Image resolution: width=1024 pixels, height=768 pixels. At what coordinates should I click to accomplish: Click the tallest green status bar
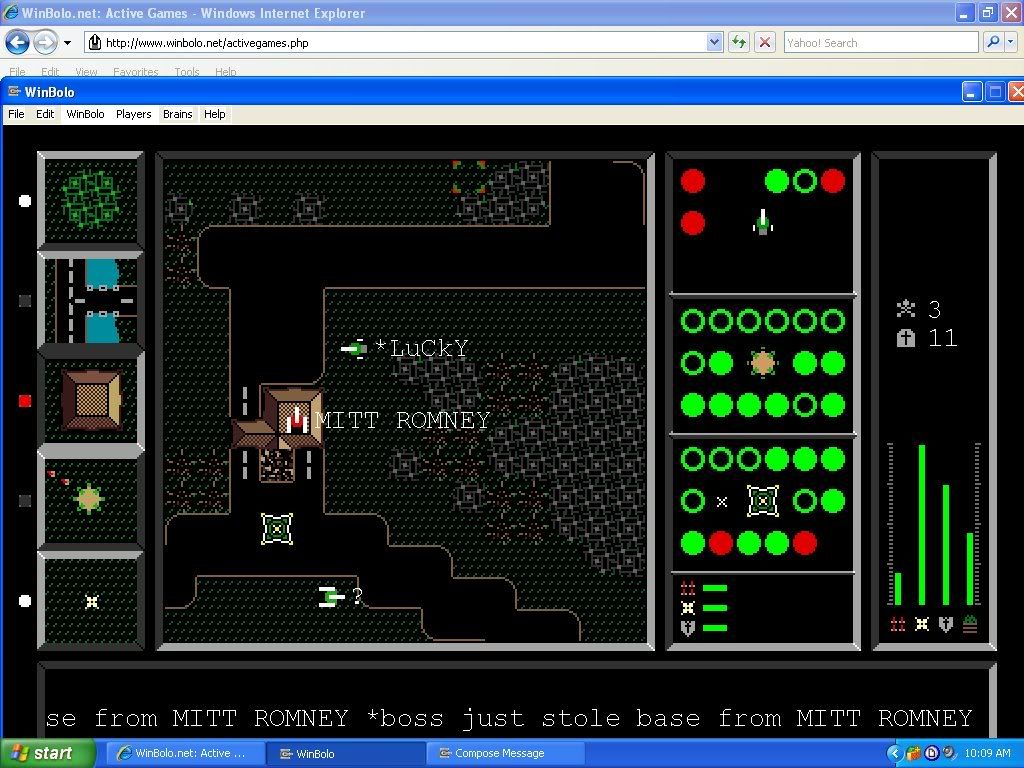tap(921, 525)
